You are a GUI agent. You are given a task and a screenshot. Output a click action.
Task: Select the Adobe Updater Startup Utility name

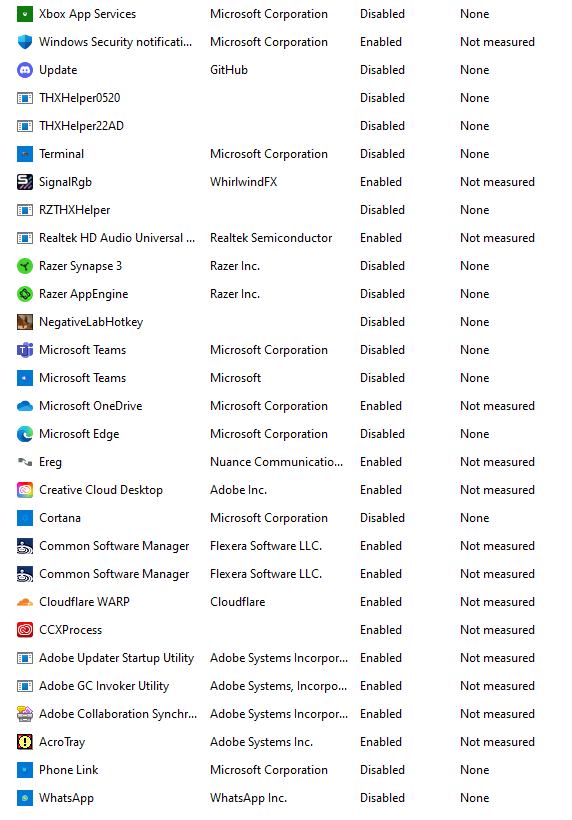pyautogui.click(x=117, y=658)
